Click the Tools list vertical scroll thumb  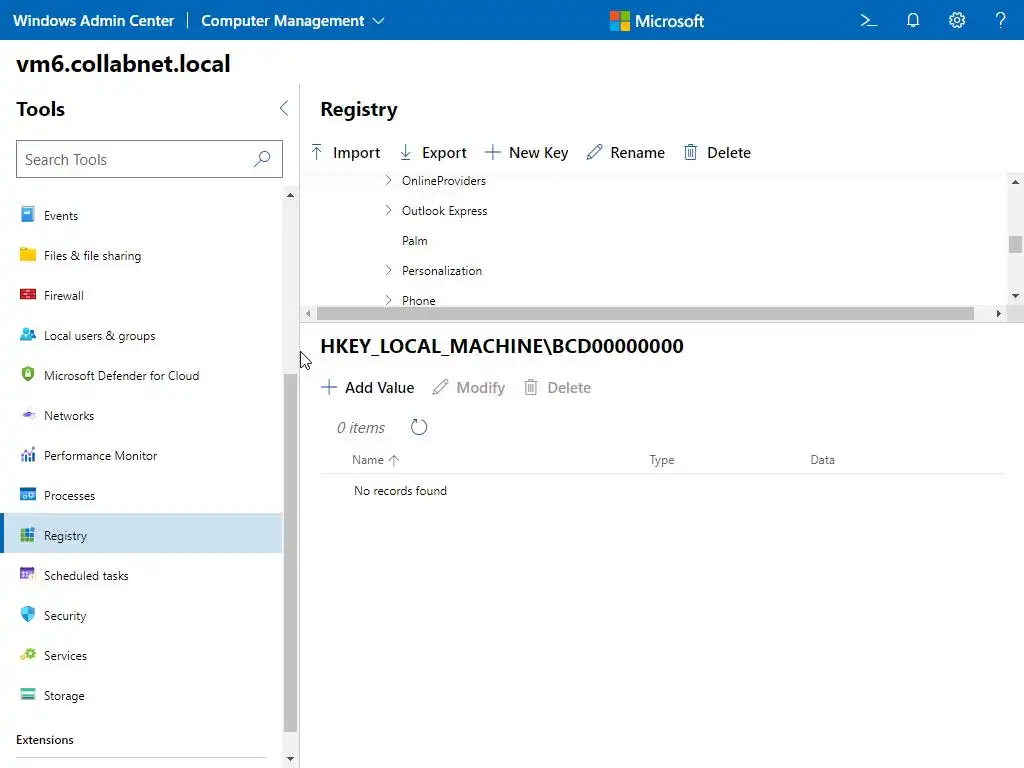click(x=291, y=552)
